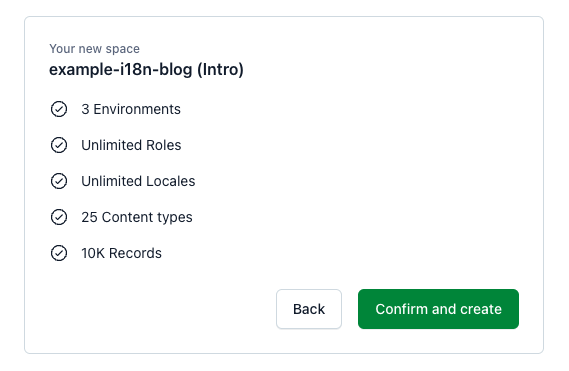Click the check circle beside 25 Content types
This screenshot has height=371, width=569.
pos(59,217)
